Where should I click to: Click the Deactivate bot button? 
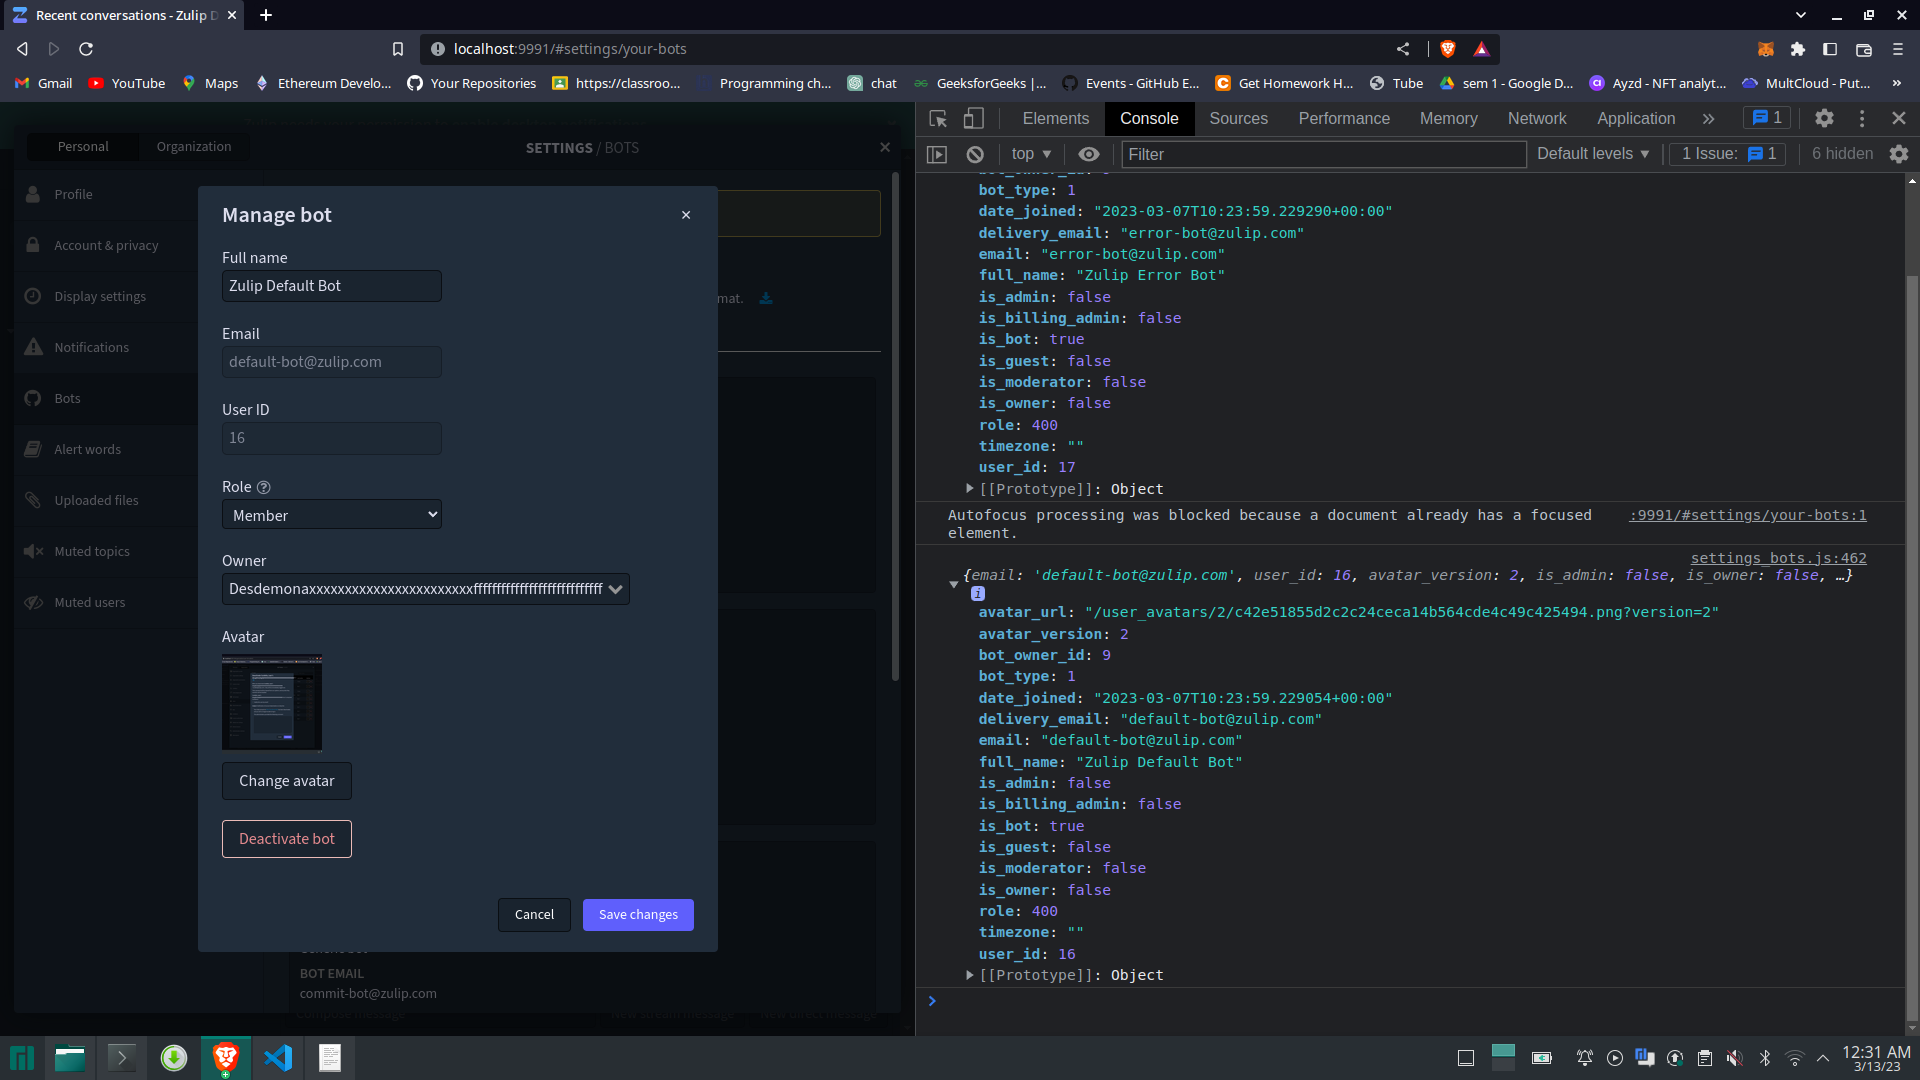point(286,838)
